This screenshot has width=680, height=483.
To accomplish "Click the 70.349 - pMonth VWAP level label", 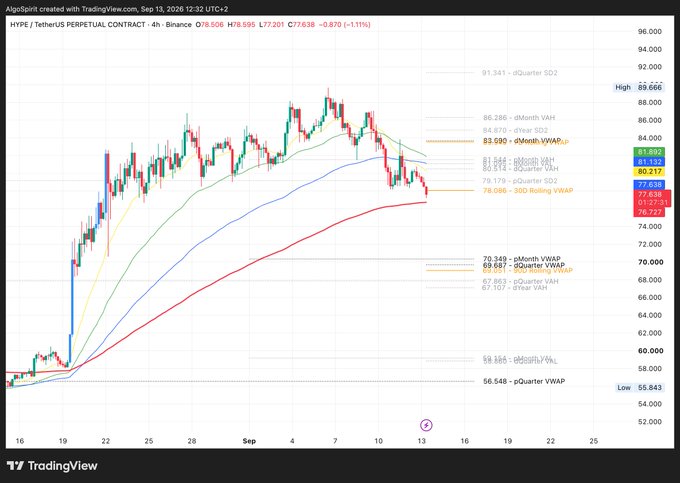I will click(522, 259).
